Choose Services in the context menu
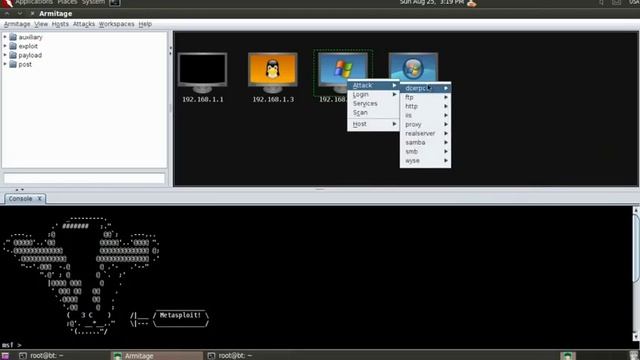 tap(373, 103)
